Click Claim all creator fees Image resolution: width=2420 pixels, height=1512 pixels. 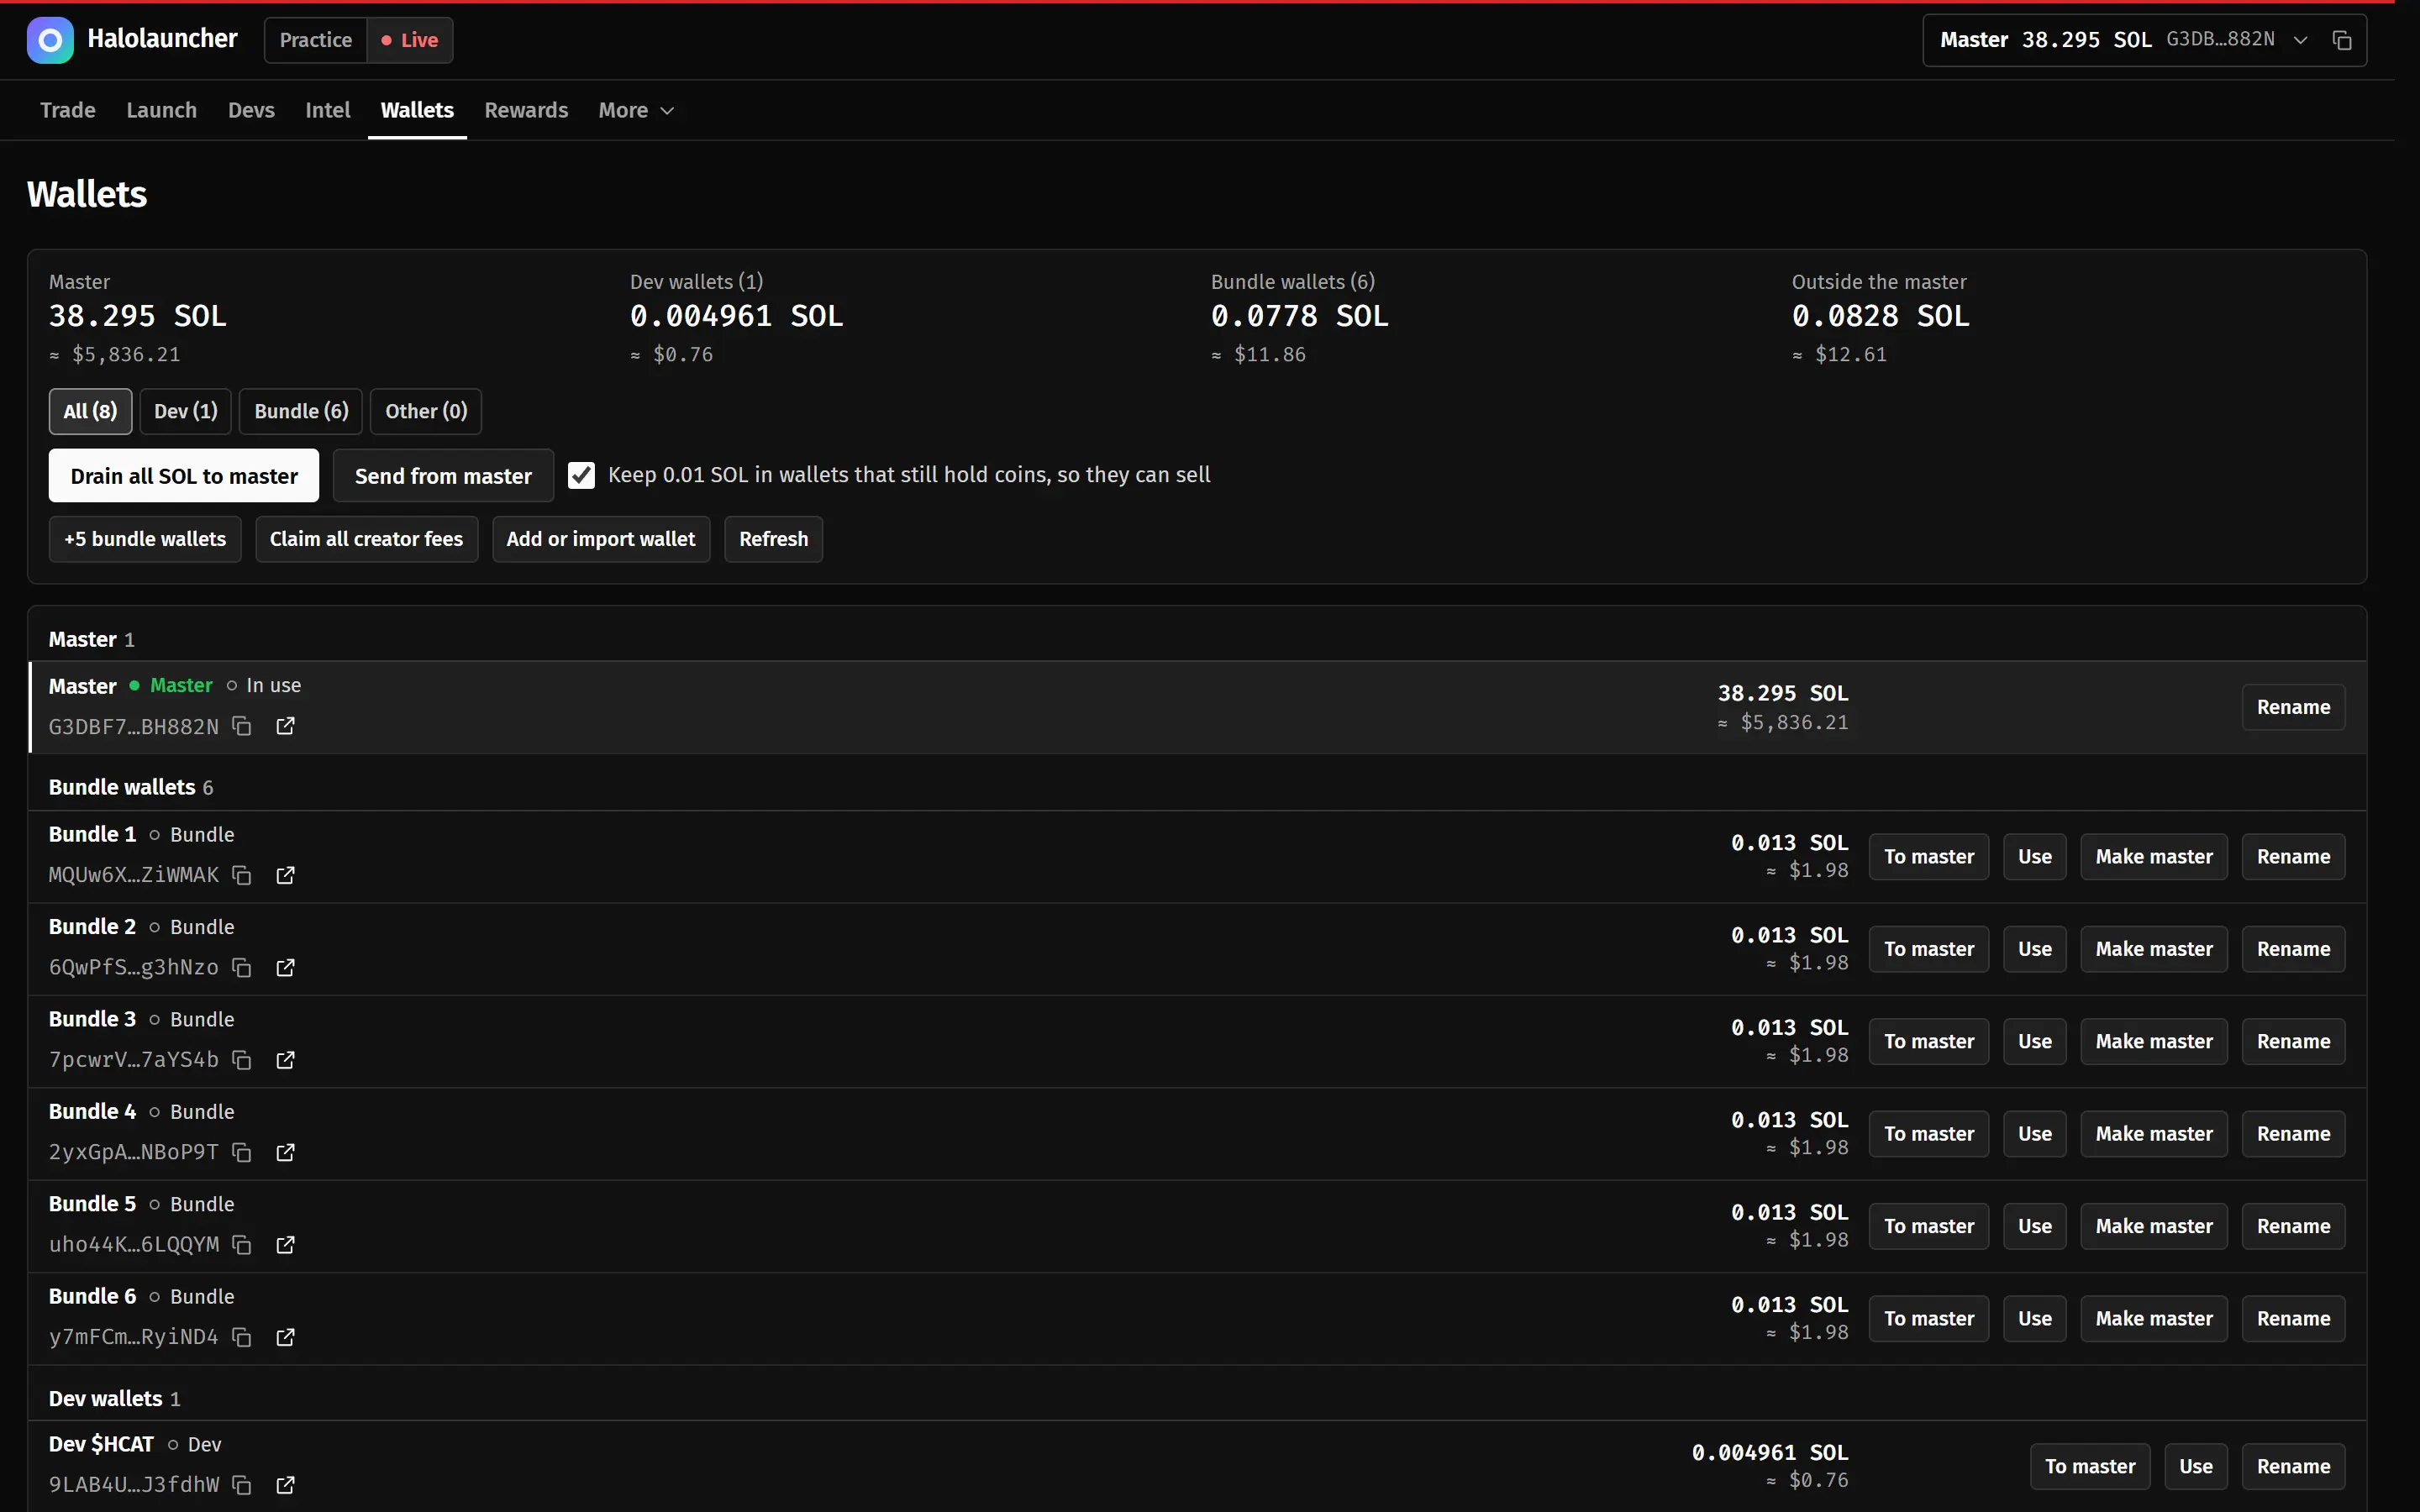tap(366, 539)
